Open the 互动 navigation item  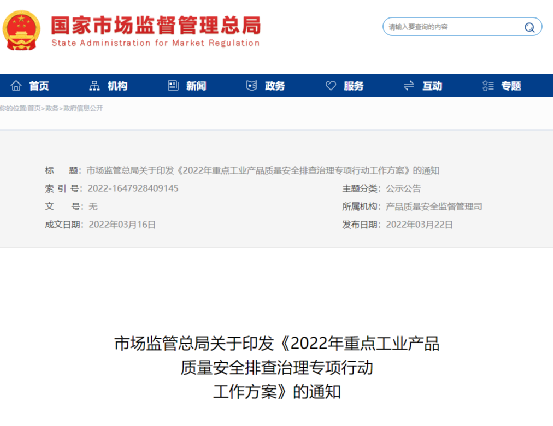(x=432, y=86)
